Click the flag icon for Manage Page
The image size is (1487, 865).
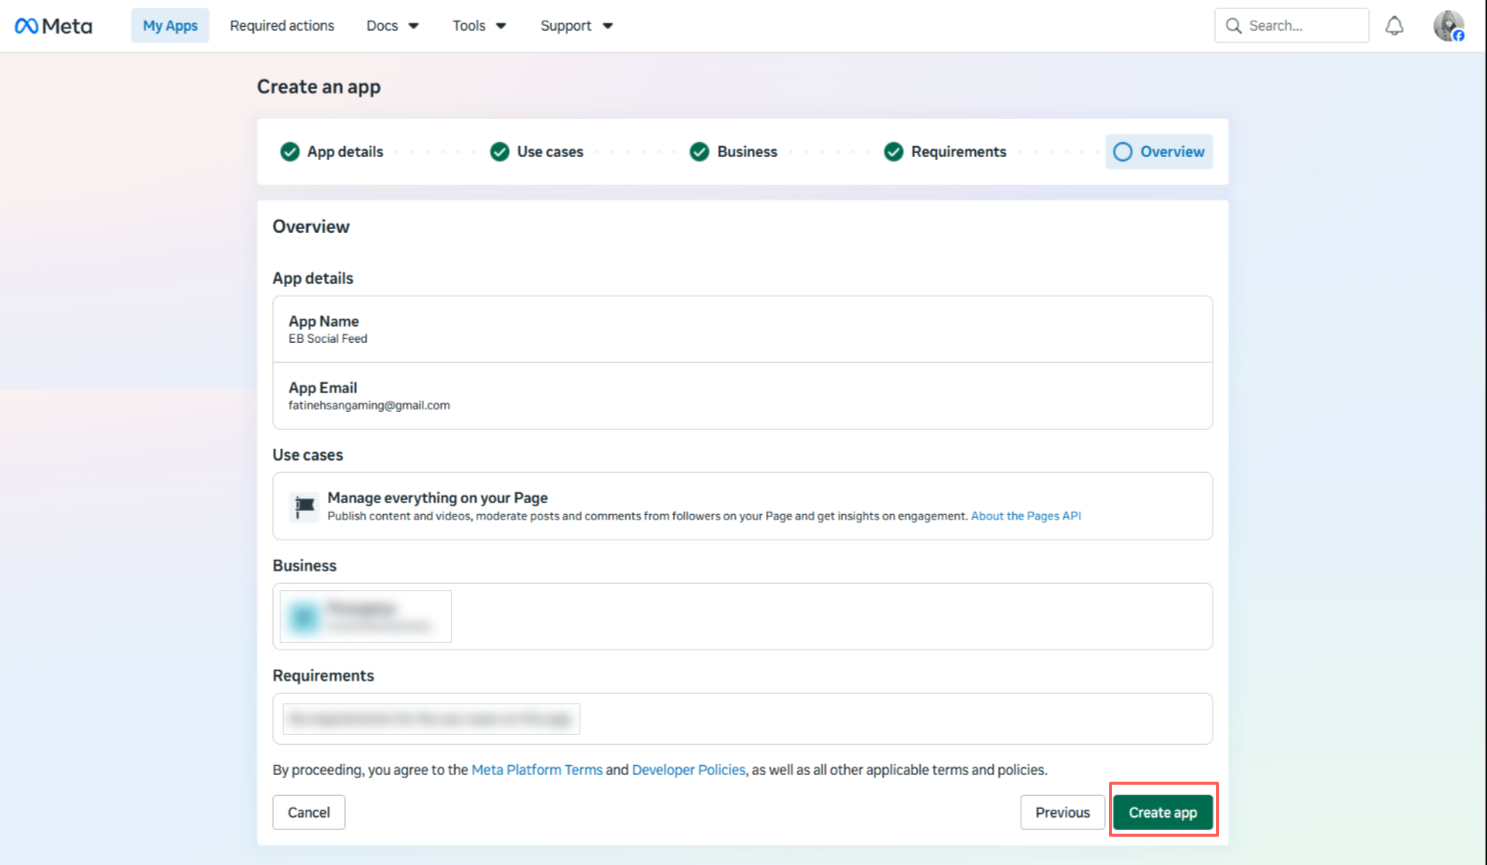(x=304, y=507)
